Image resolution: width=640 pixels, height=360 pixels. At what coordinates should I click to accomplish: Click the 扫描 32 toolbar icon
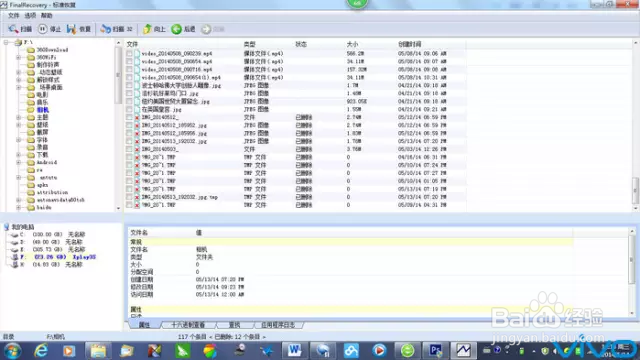click(x=106, y=29)
